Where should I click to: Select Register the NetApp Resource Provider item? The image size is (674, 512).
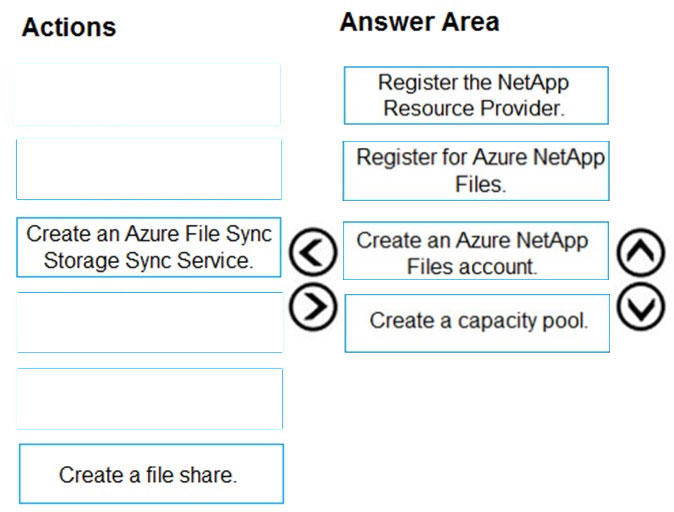476,95
